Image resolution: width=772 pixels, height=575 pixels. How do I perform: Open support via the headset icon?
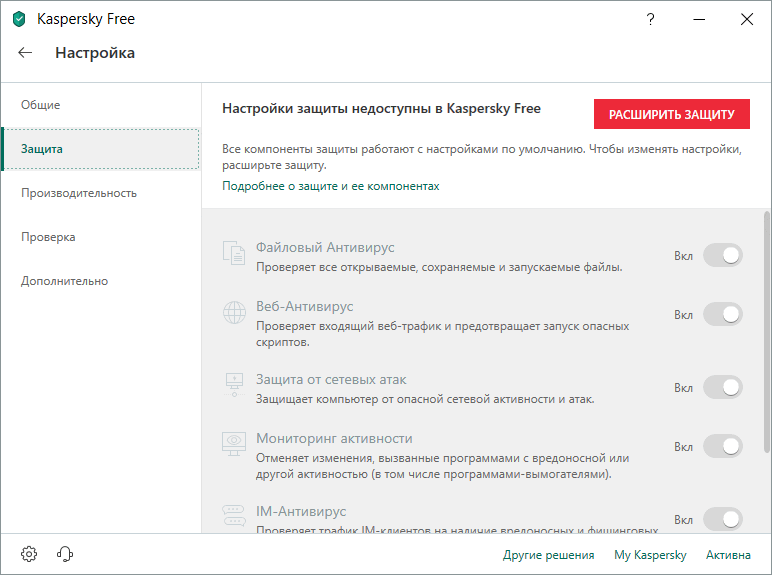coord(64,554)
